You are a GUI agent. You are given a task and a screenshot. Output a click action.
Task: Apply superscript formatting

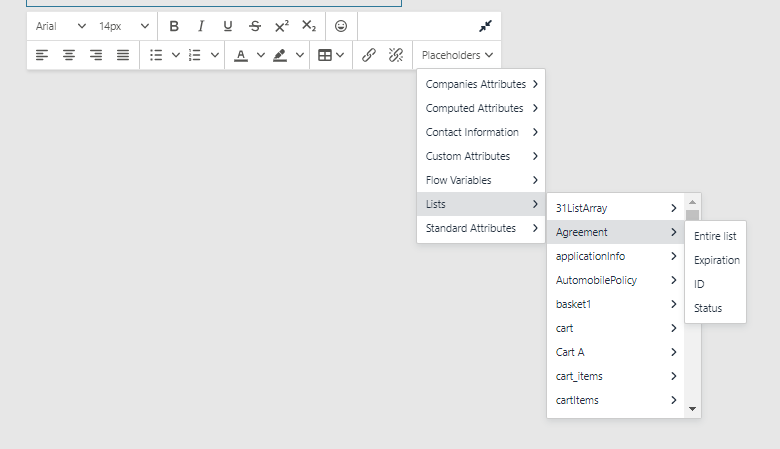pyautogui.click(x=281, y=26)
